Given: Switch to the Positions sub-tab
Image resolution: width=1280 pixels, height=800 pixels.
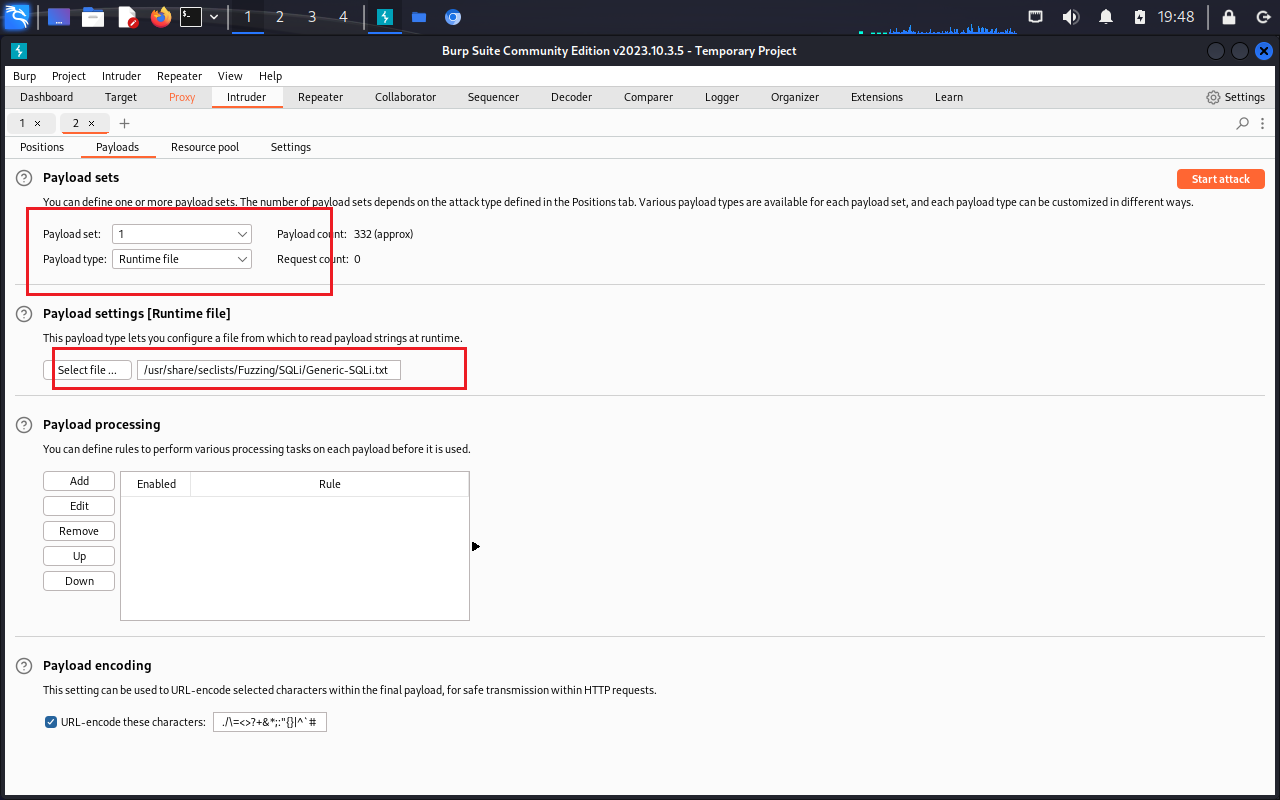Looking at the screenshot, I should [42, 147].
